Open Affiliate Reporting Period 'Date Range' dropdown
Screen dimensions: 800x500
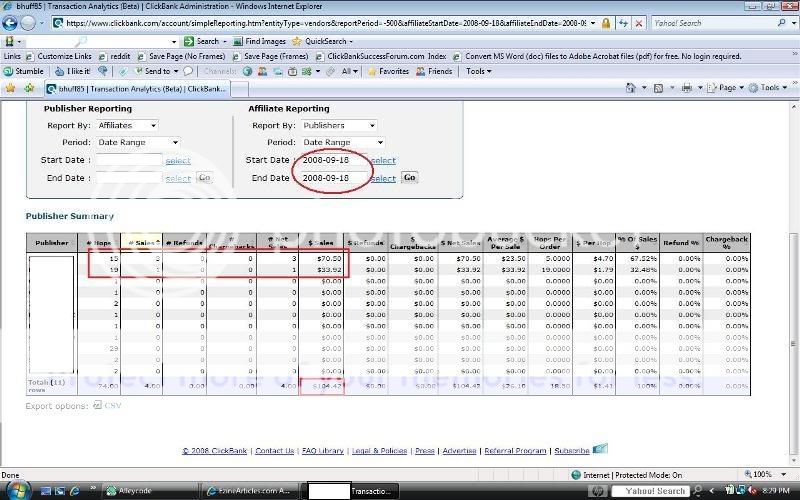click(x=343, y=142)
